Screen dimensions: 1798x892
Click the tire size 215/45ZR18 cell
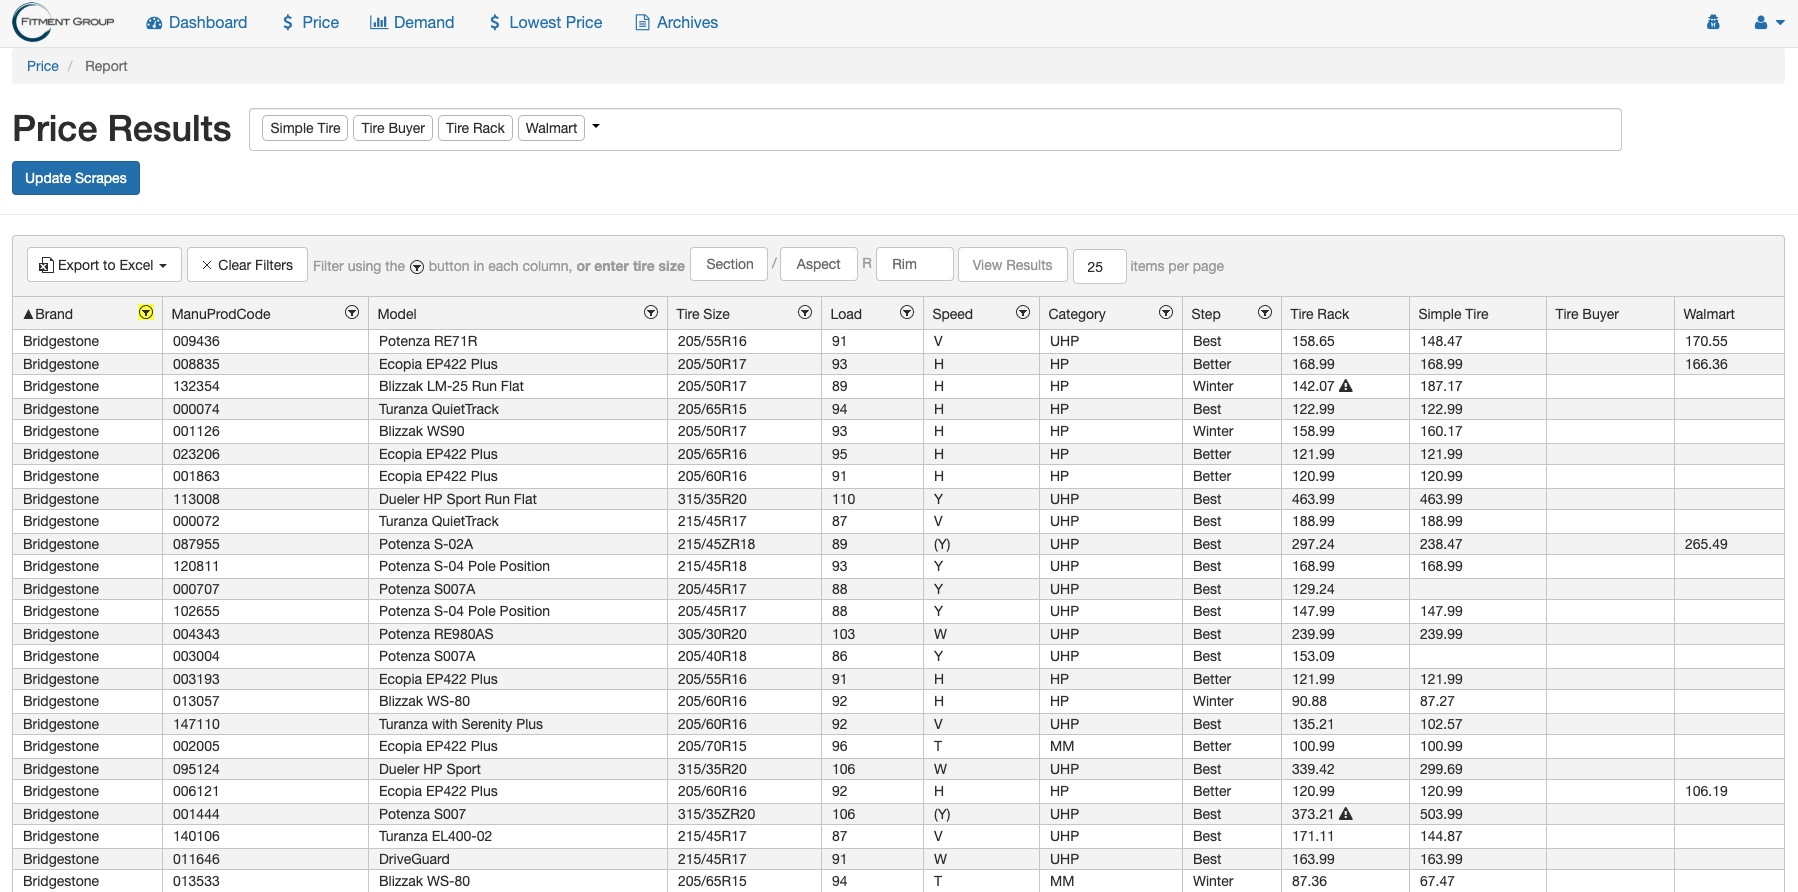(x=716, y=544)
